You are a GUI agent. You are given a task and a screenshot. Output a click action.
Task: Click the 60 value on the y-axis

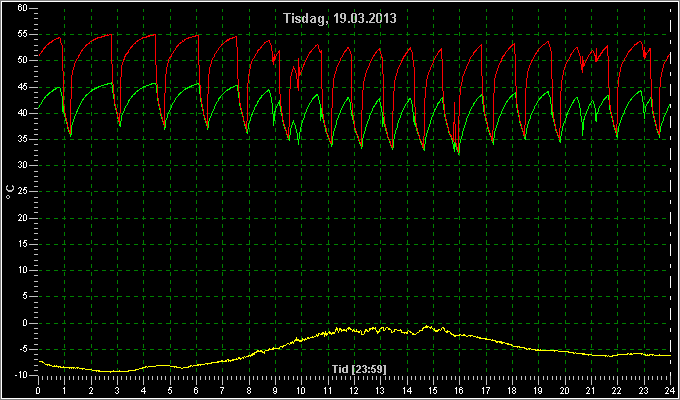(23, 8)
